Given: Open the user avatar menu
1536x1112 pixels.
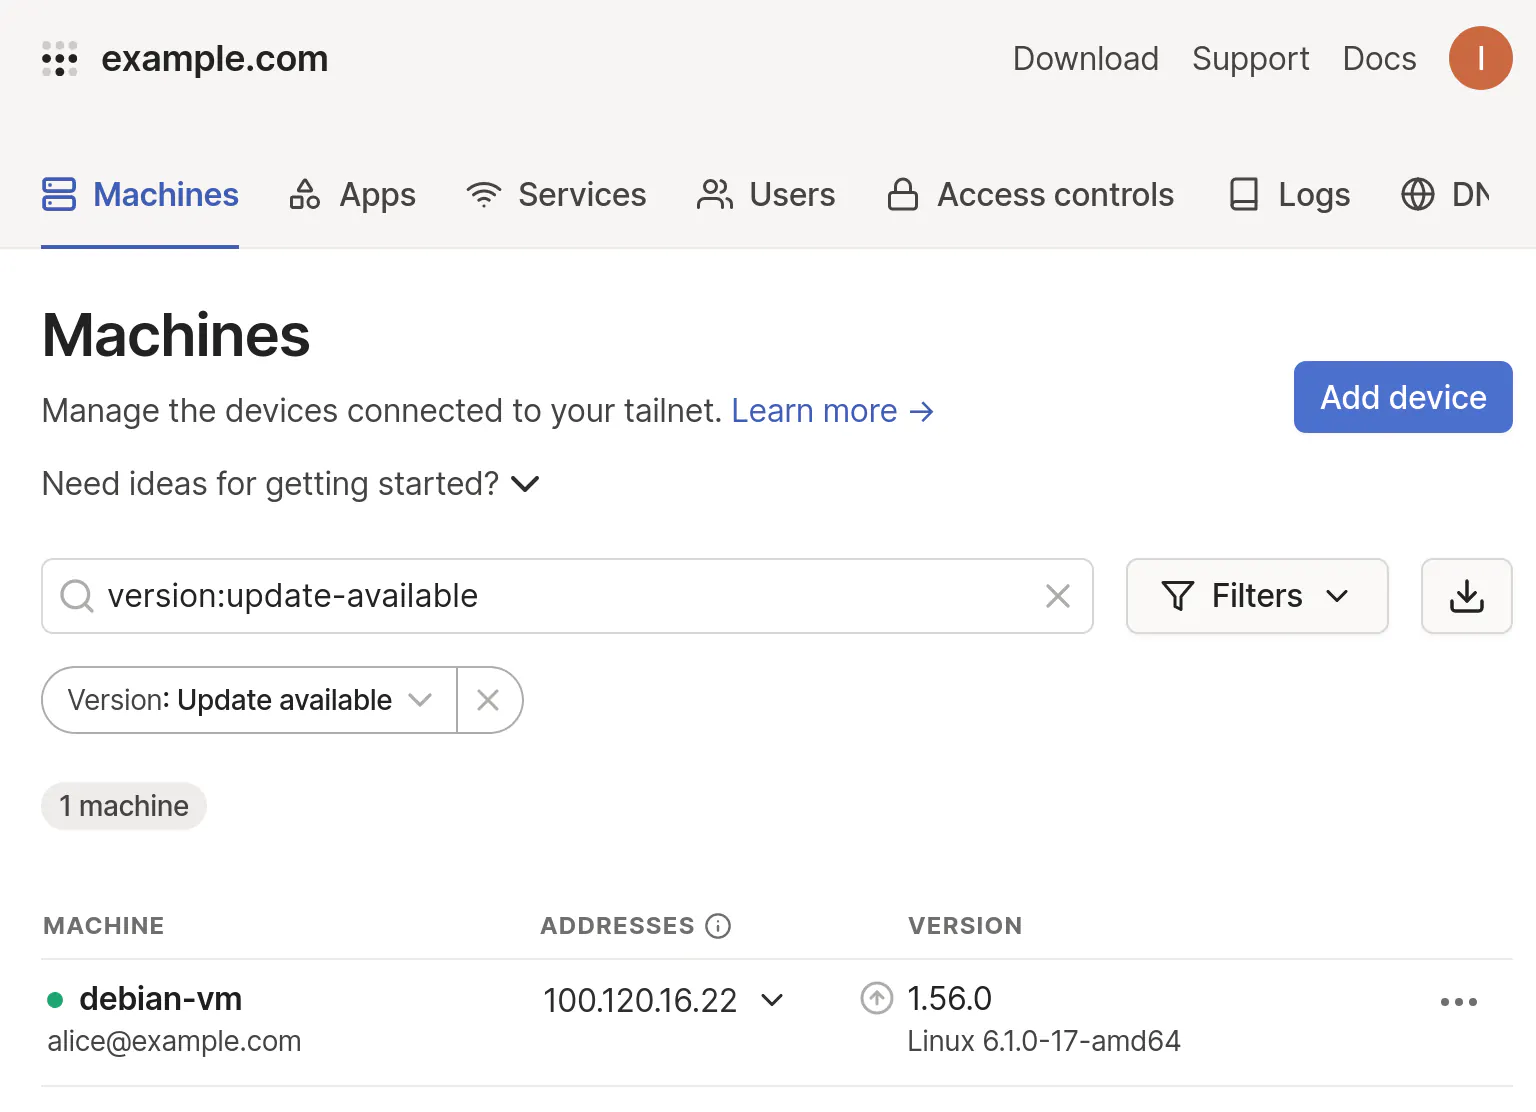Looking at the screenshot, I should [1480, 58].
